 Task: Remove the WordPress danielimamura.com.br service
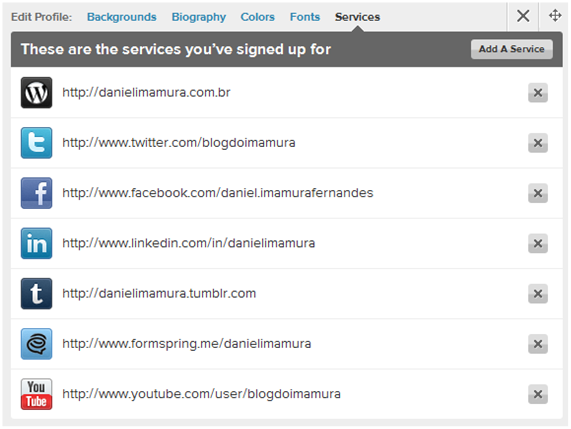538,93
